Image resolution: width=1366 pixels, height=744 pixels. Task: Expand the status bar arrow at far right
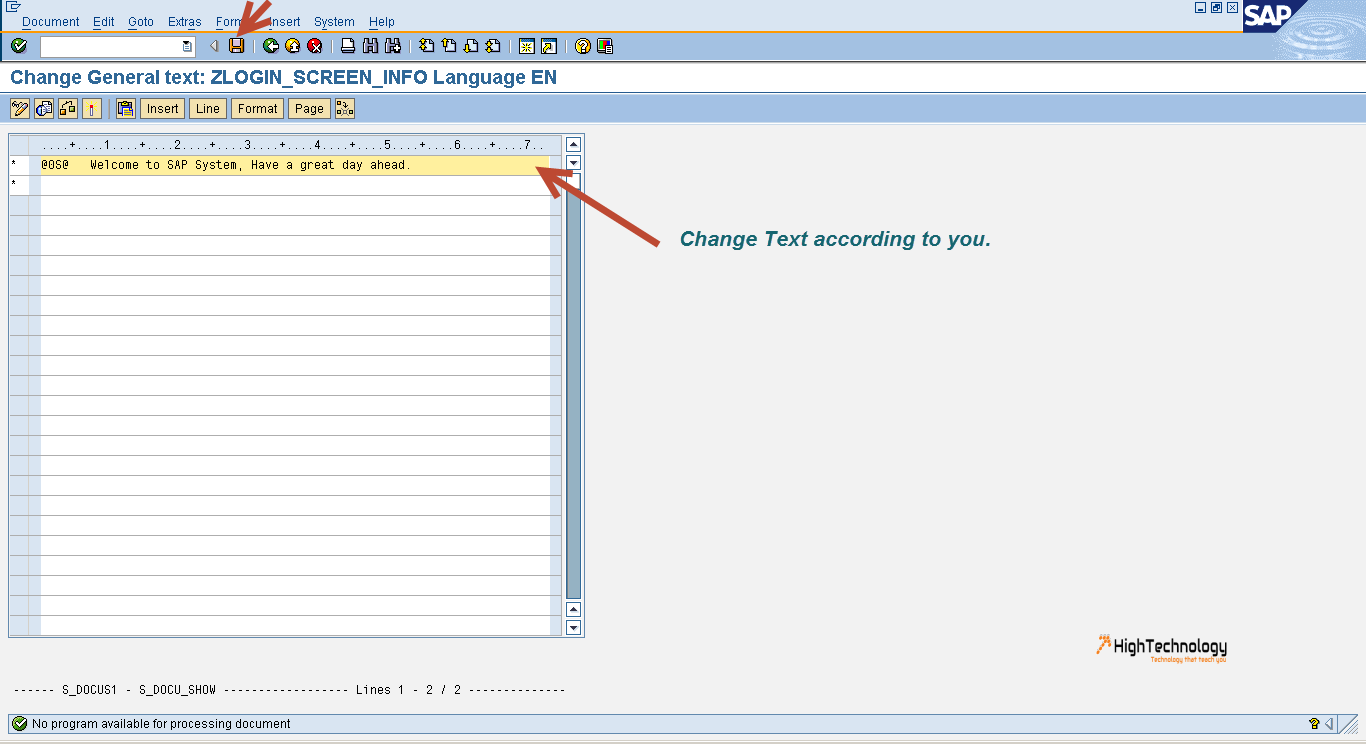point(1329,724)
